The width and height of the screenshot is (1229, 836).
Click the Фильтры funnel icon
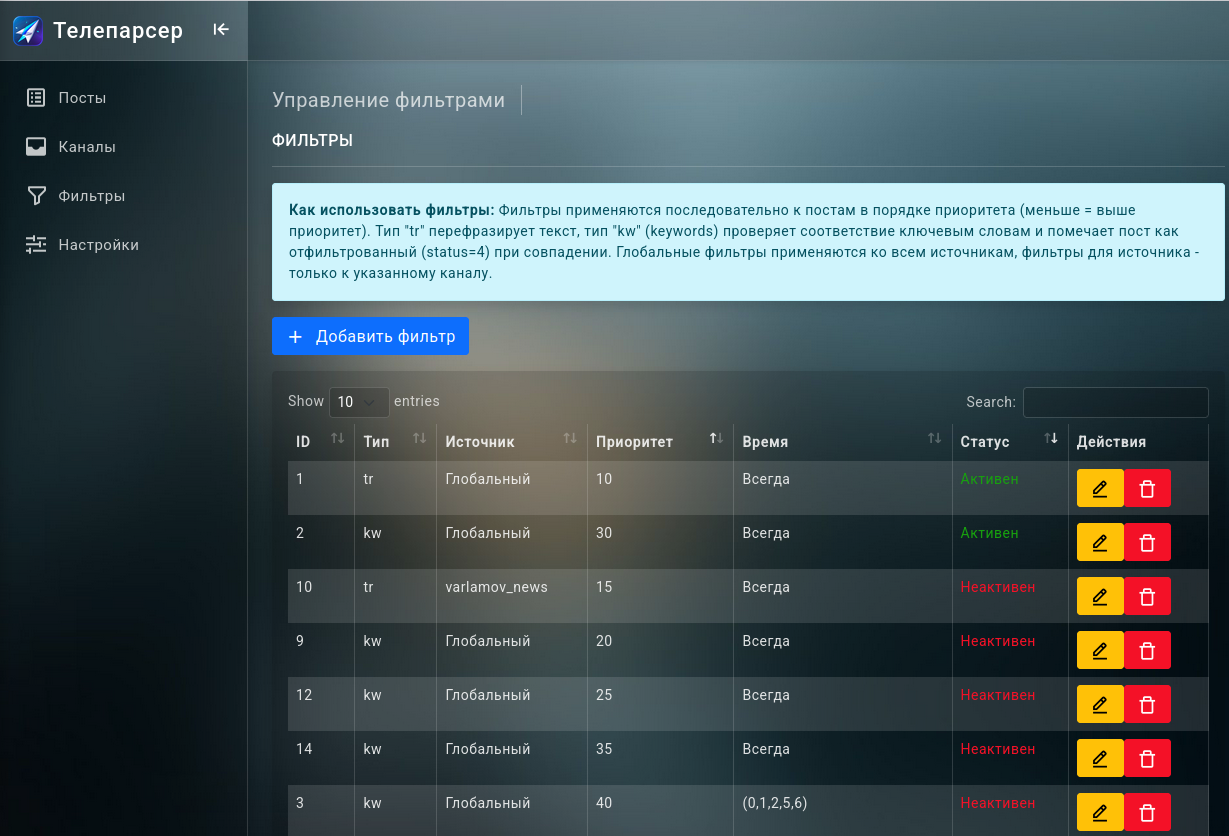(36, 195)
